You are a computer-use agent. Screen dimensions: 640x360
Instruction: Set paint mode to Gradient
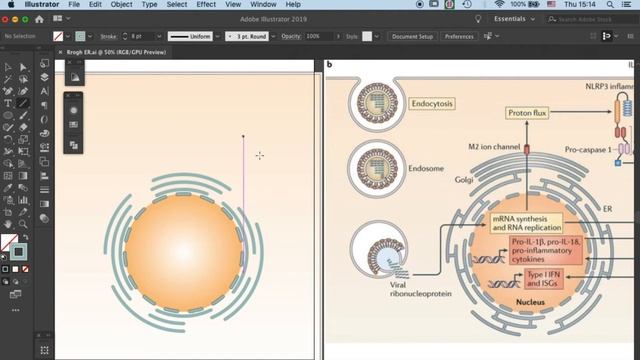pyautogui.click(x=16, y=269)
